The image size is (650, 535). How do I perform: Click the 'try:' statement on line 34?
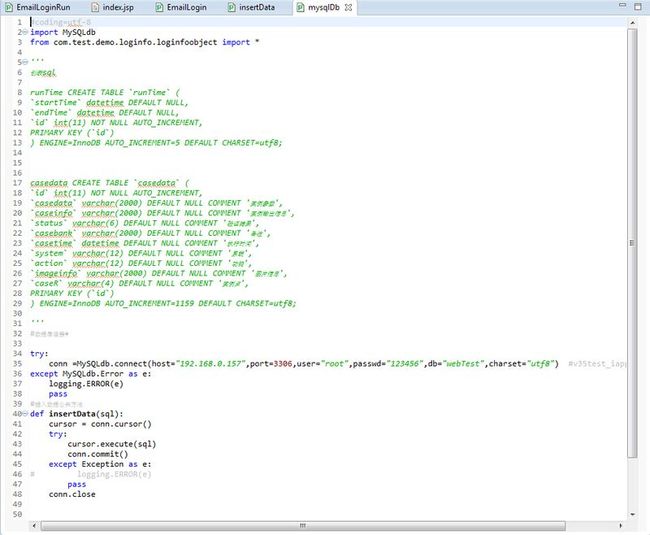(39, 353)
